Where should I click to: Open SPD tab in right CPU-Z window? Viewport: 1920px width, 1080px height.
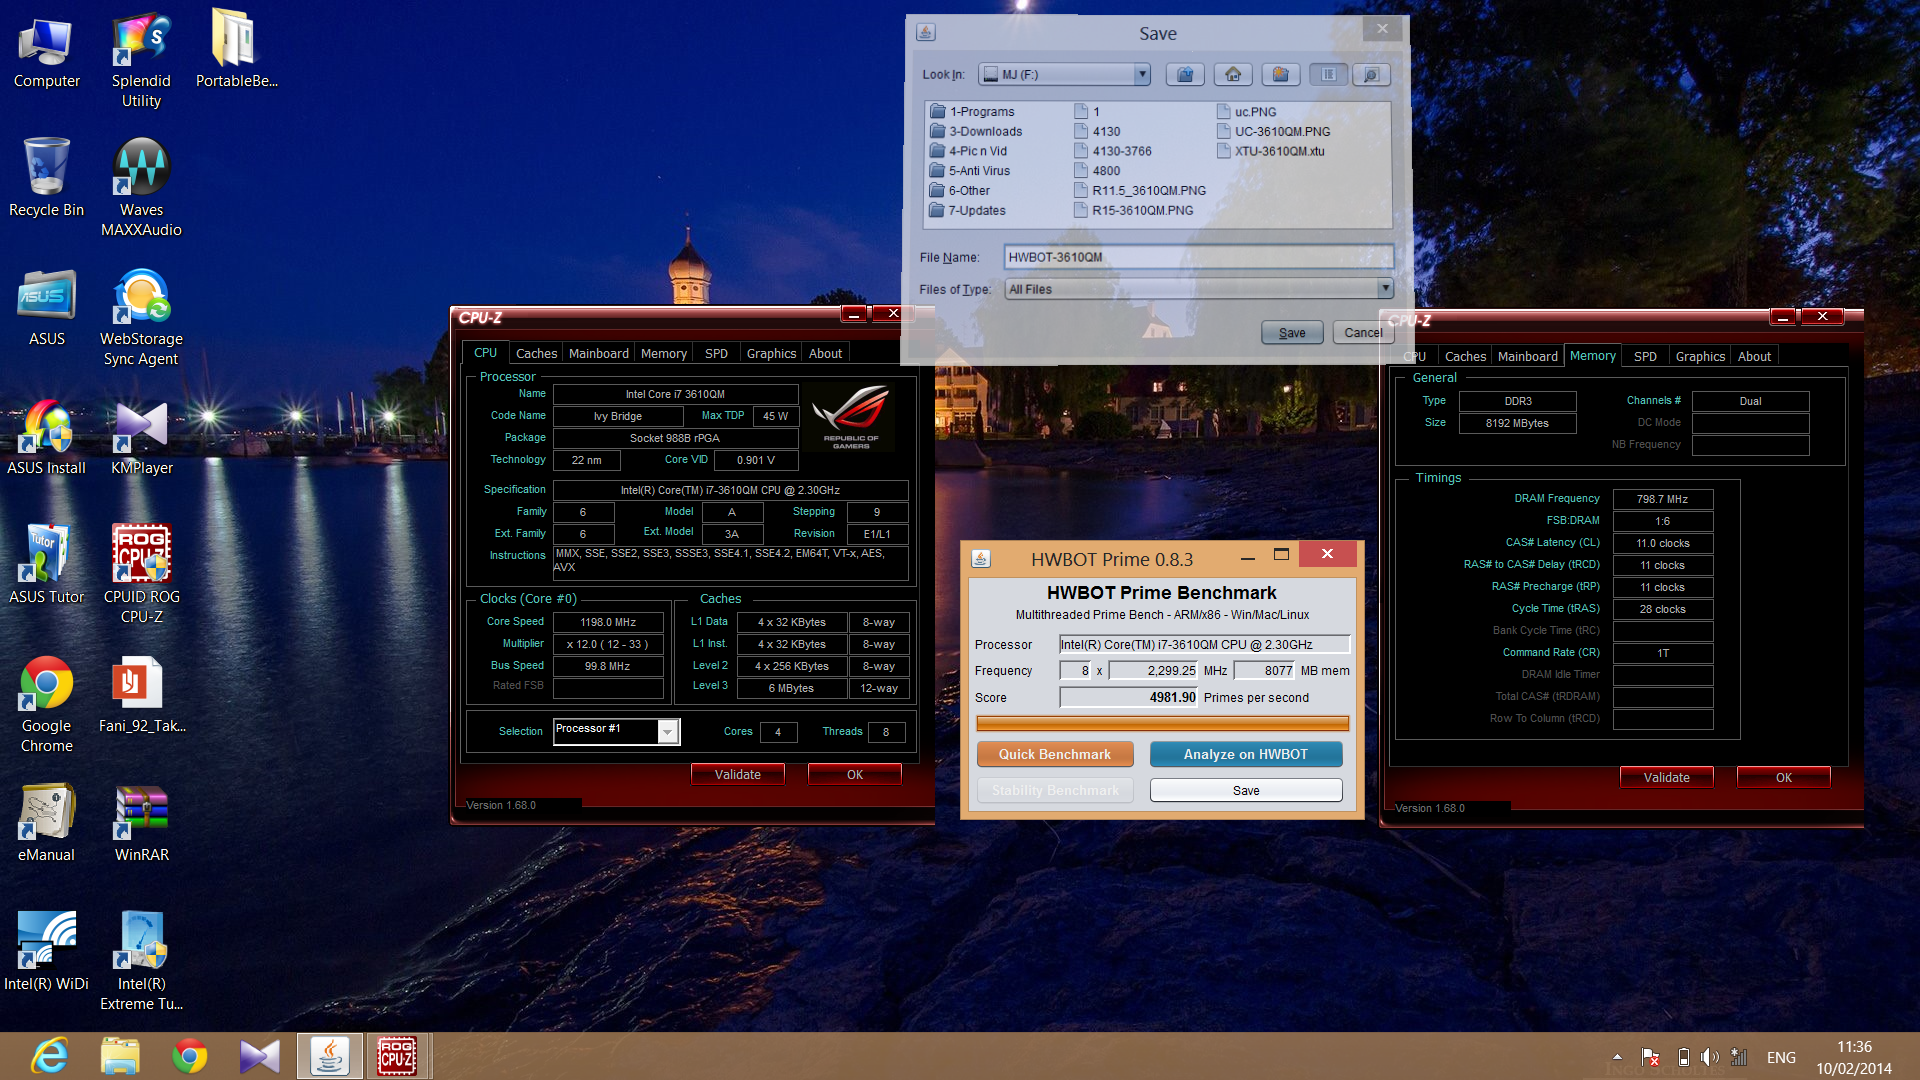pos(1645,357)
